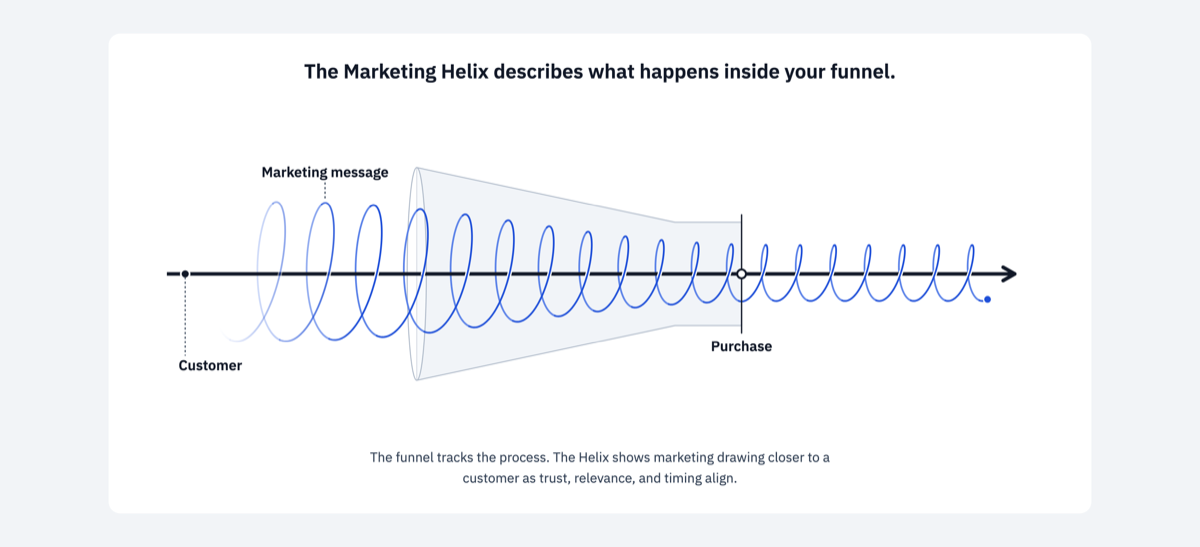The width and height of the screenshot is (1200, 547).
Task: Click the elliptical funnel opening
Action: pyautogui.click(x=417, y=274)
